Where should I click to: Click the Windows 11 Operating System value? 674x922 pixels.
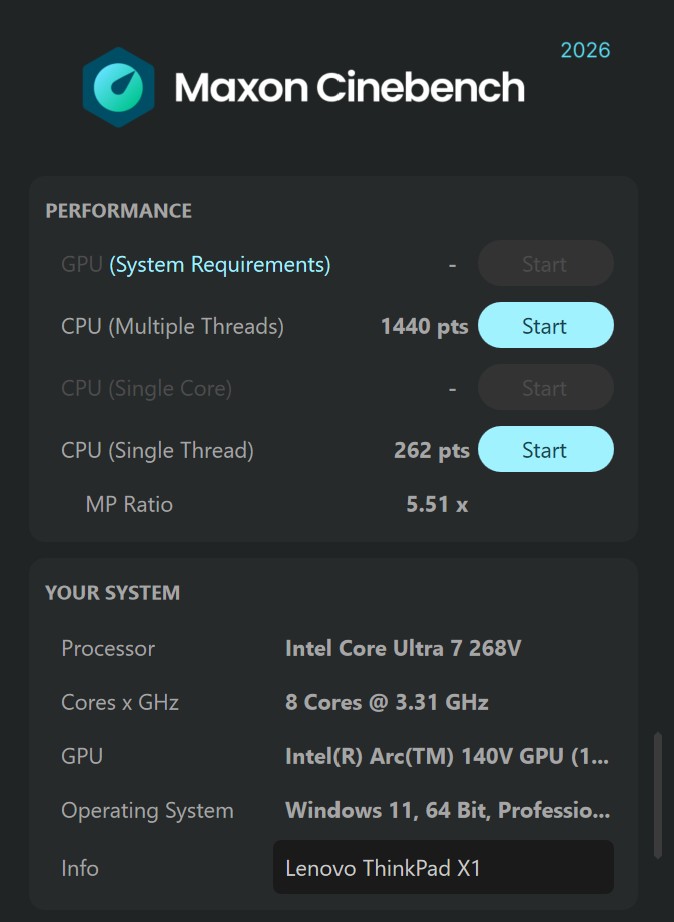447,811
